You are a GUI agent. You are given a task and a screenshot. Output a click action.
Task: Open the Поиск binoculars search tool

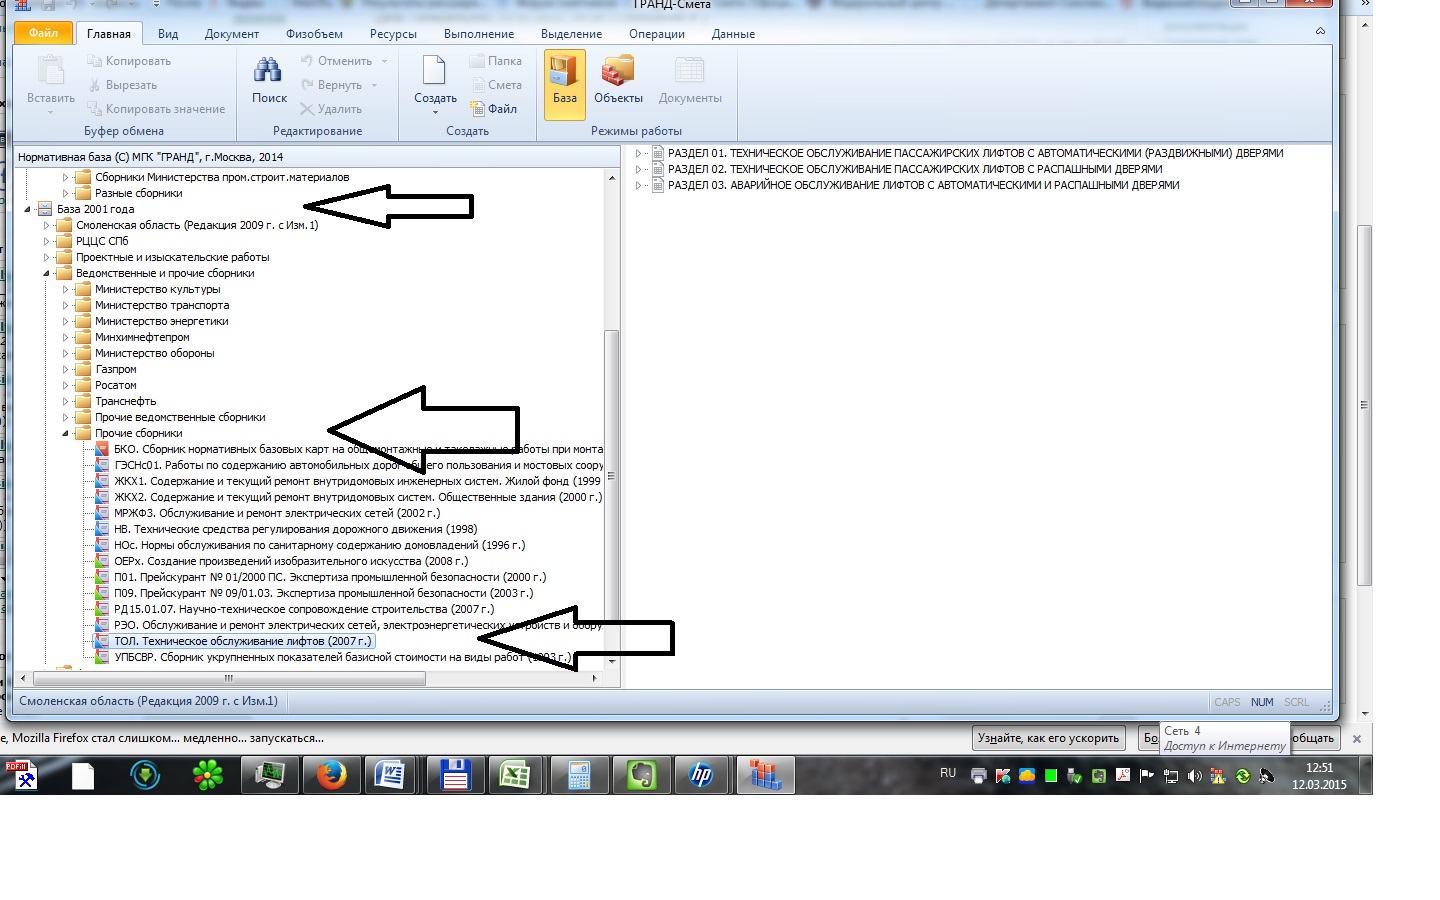click(x=269, y=80)
